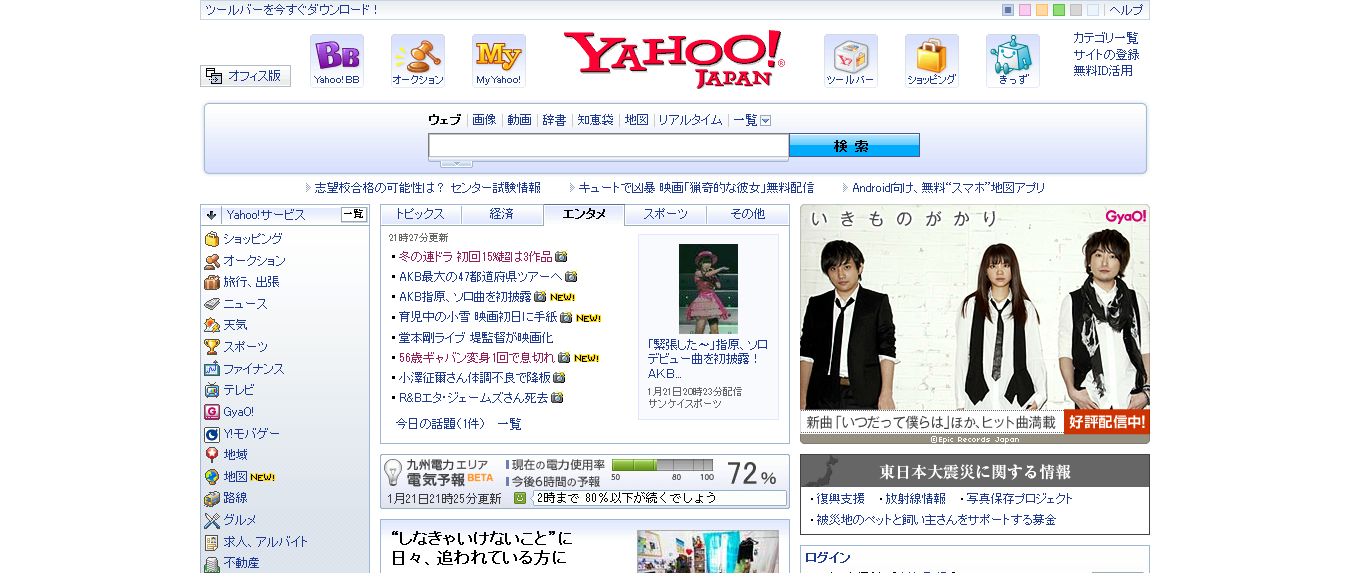Collapse Yahoo!サービス with the down arrow
The width and height of the screenshot is (1349, 573).
[212, 215]
